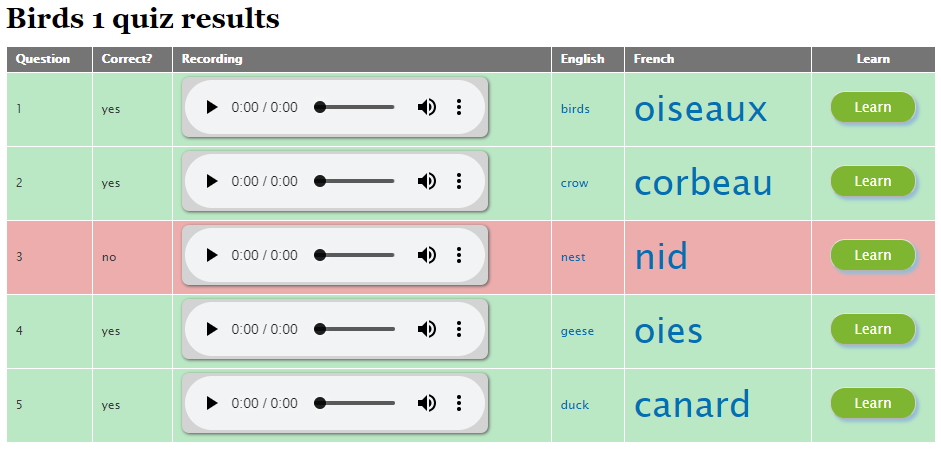Image resolution: width=941 pixels, height=449 pixels.
Task: Play the crow recording
Action: 212,181
